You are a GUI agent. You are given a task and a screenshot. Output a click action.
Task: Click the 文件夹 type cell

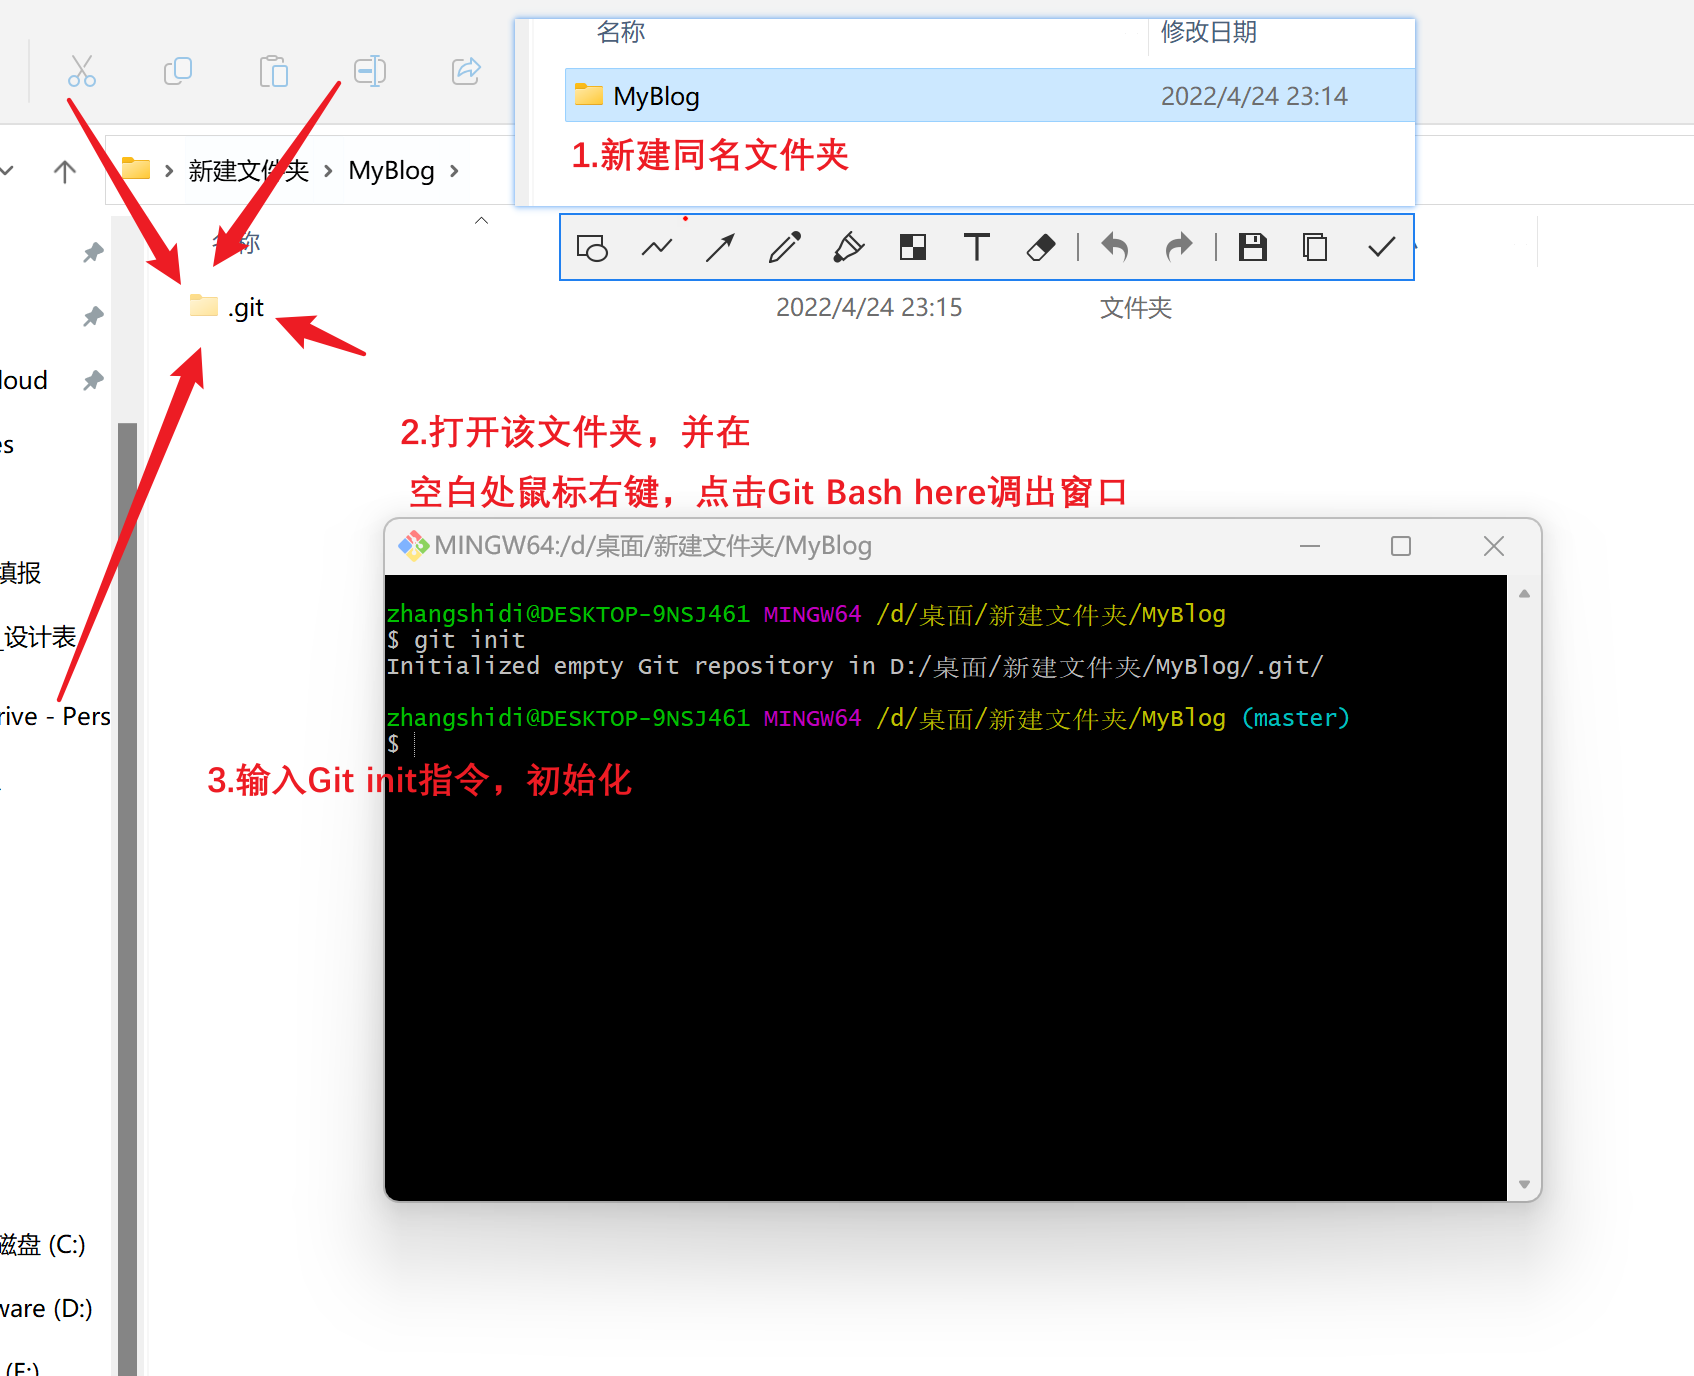point(1136,307)
